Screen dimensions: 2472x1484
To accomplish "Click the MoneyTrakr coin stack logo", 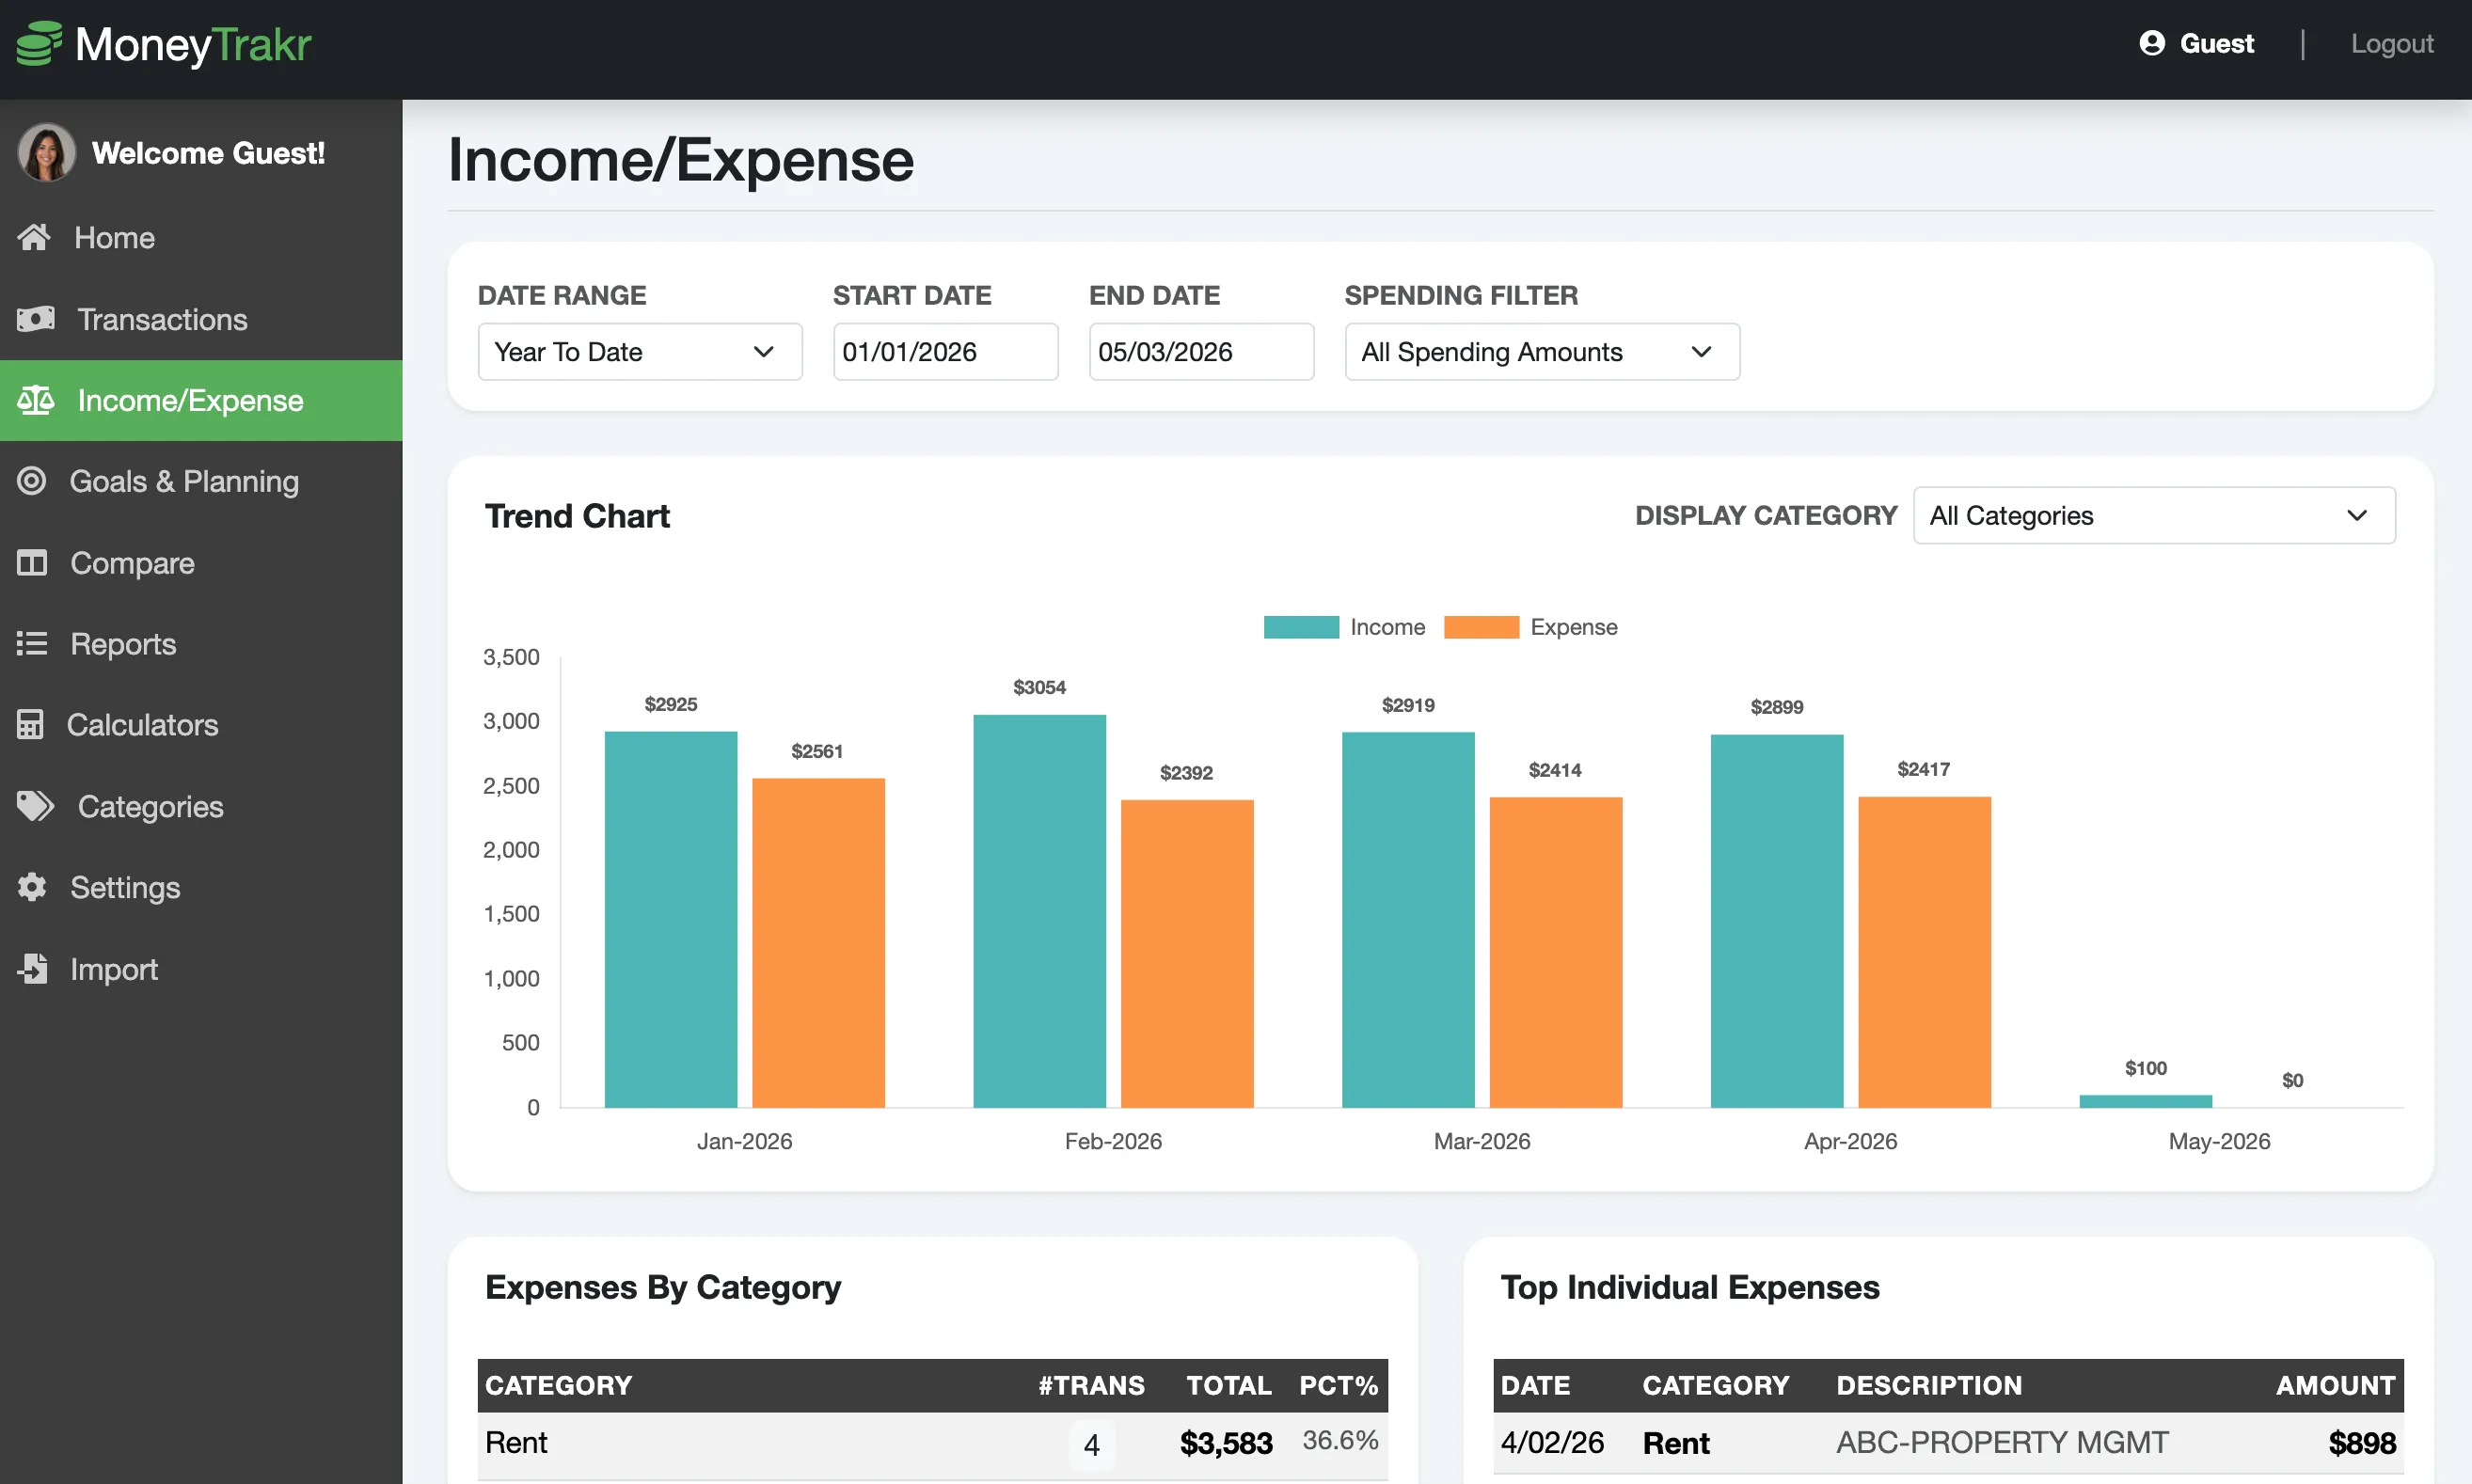I will coord(40,44).
